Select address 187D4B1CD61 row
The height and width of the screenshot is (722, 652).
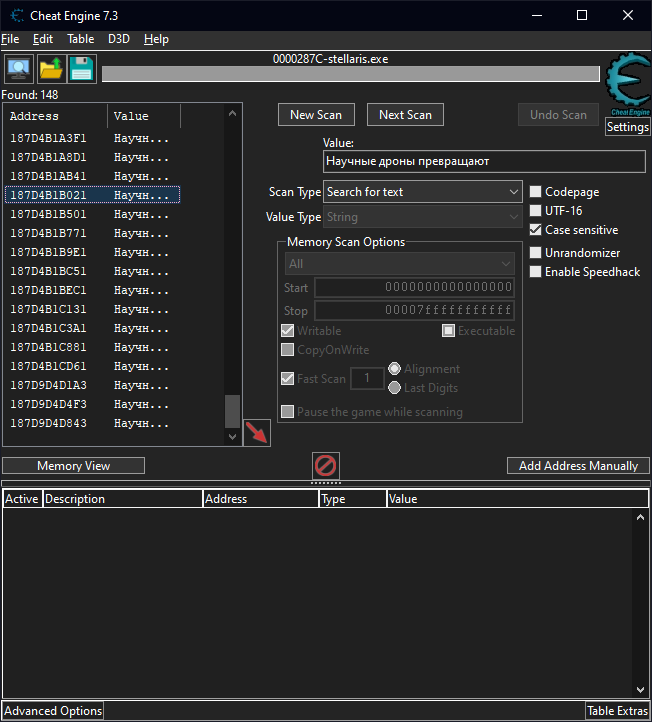coord(92,366)
